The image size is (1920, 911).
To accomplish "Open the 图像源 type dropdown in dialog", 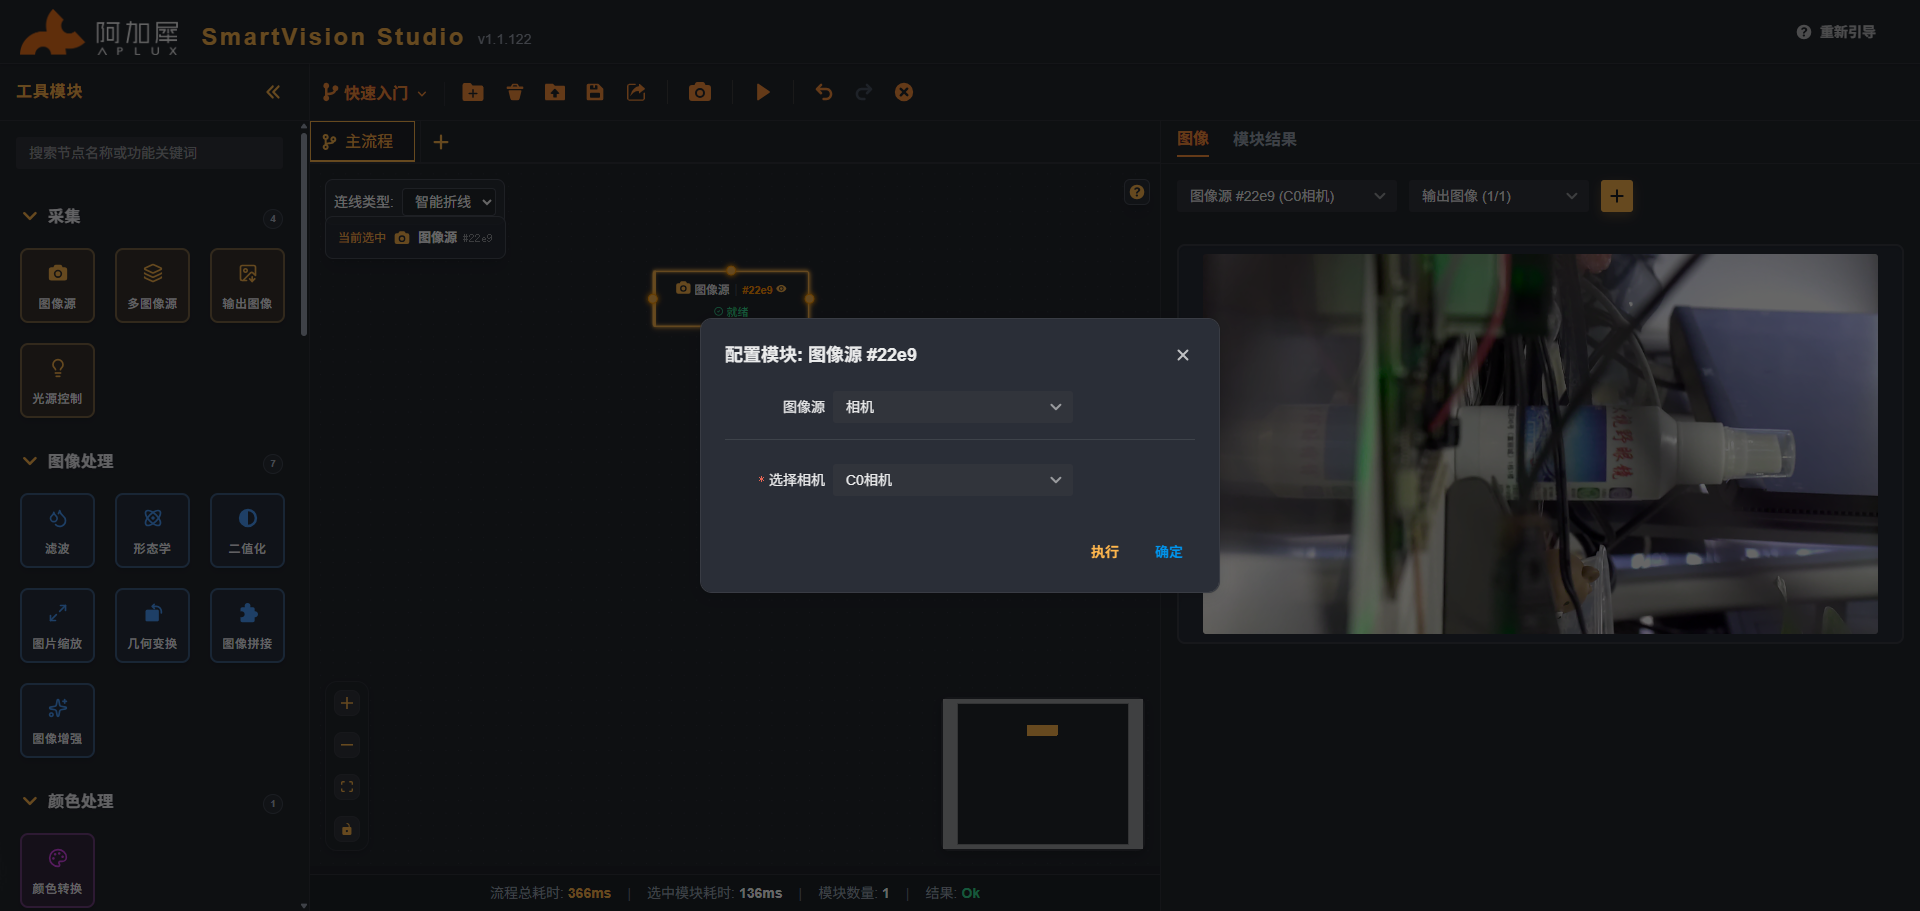I will click(953, 407).
